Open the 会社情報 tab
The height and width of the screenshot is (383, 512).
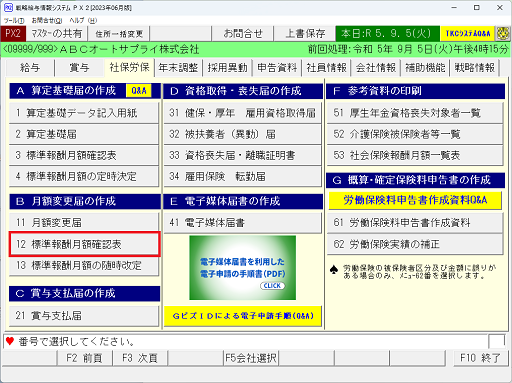pyautogui.click(x=376, y=68)
